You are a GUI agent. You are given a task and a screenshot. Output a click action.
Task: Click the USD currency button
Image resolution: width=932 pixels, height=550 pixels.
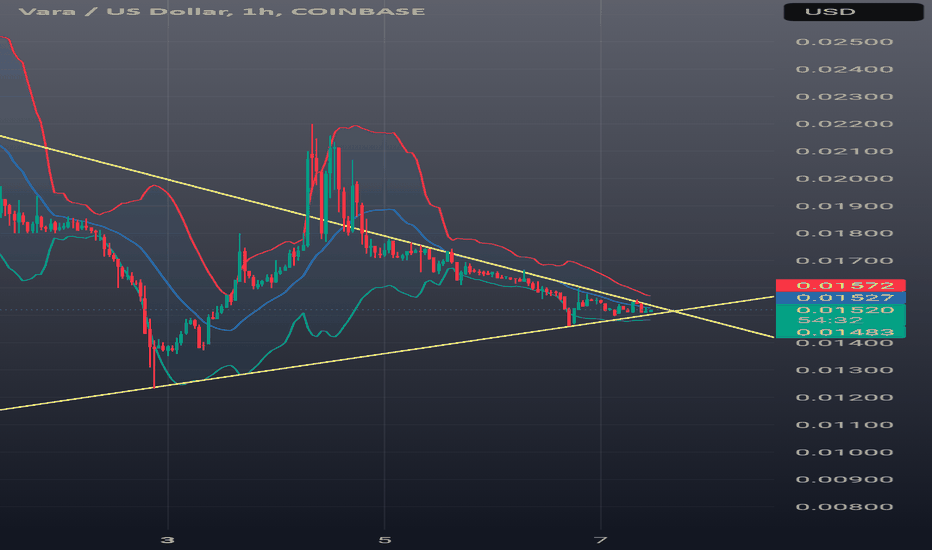click(x=853, y=12)
